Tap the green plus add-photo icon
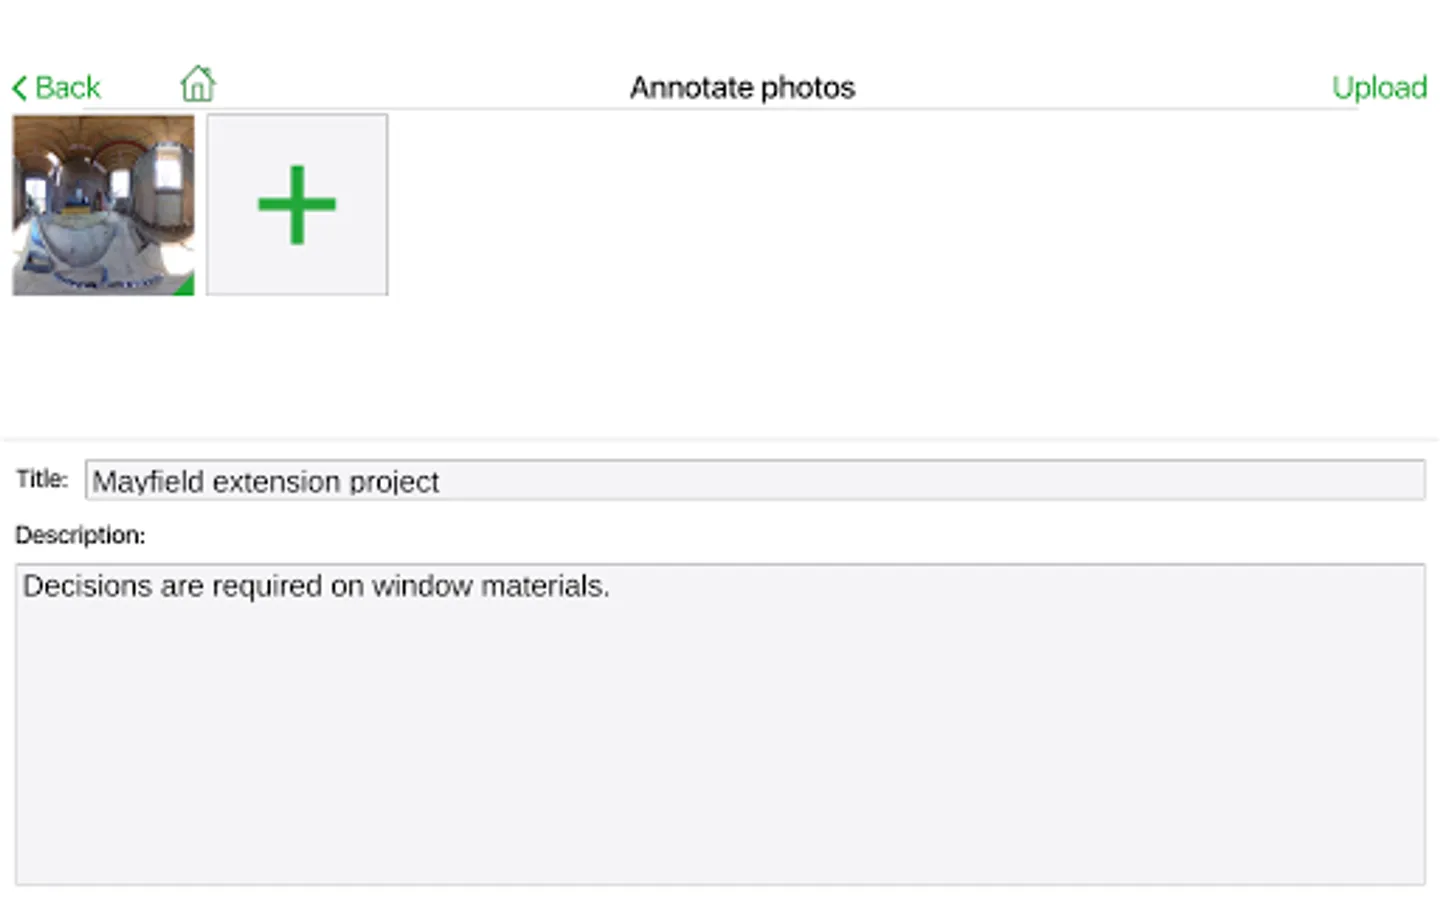Screen dimensions: 1440x900 click(297, 205)
